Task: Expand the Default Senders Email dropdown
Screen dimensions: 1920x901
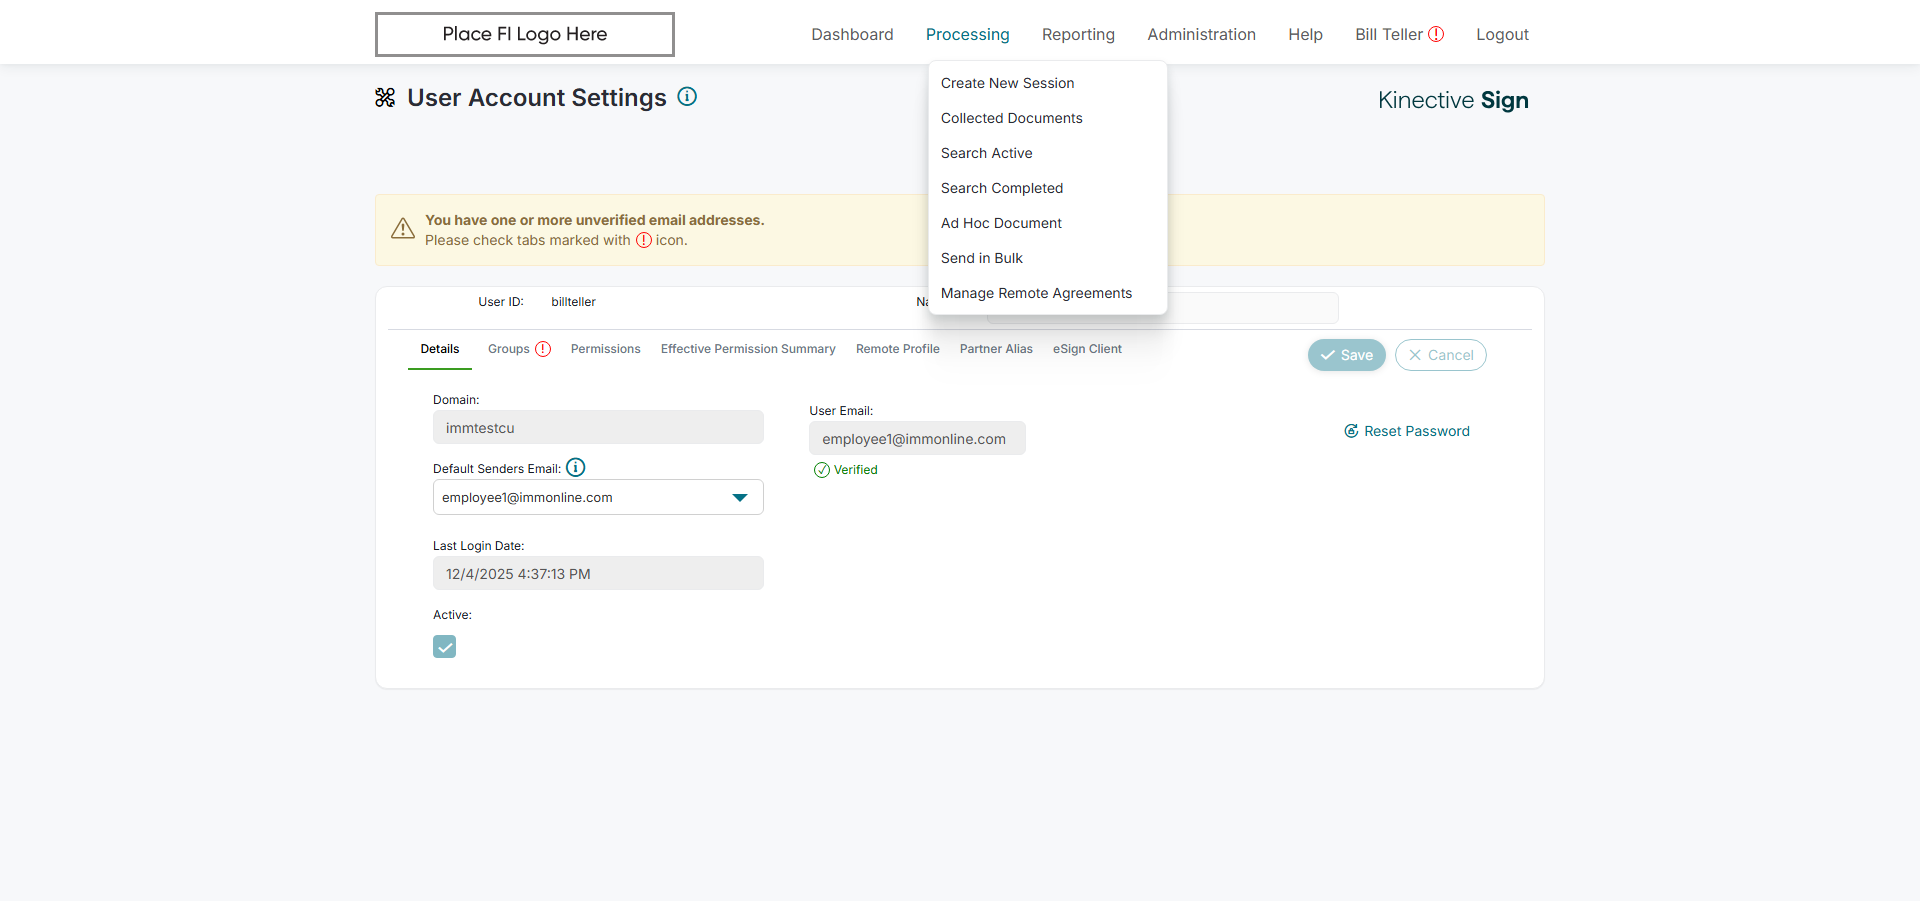Action: coord(740,497)
